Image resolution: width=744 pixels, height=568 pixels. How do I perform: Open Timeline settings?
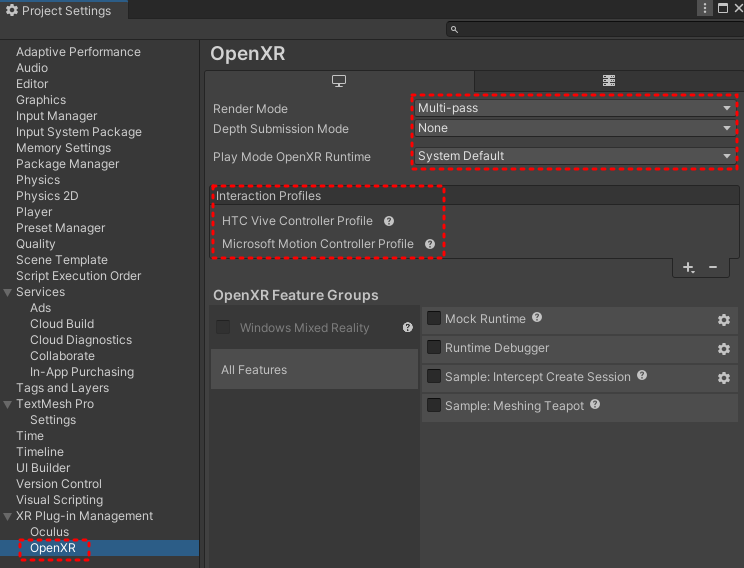[39, 452]
